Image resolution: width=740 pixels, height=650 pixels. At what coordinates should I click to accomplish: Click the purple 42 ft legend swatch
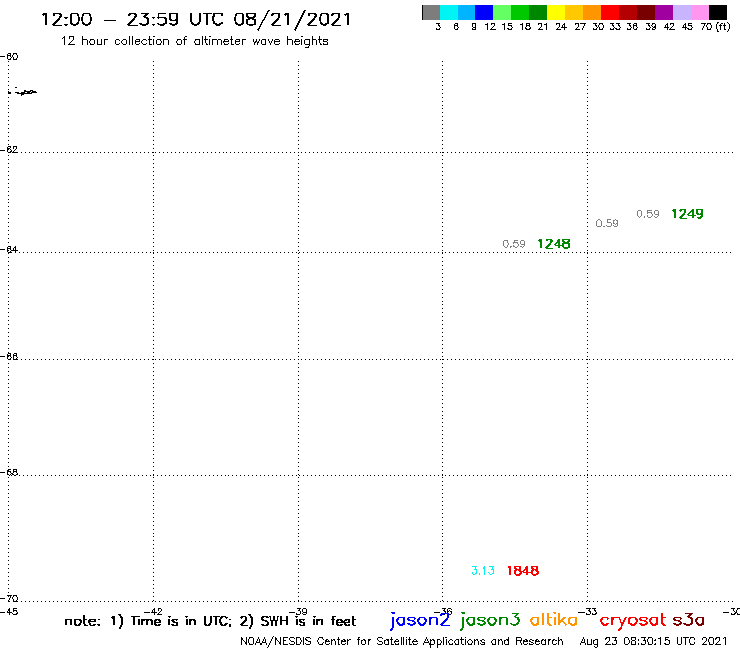[664, 12]
